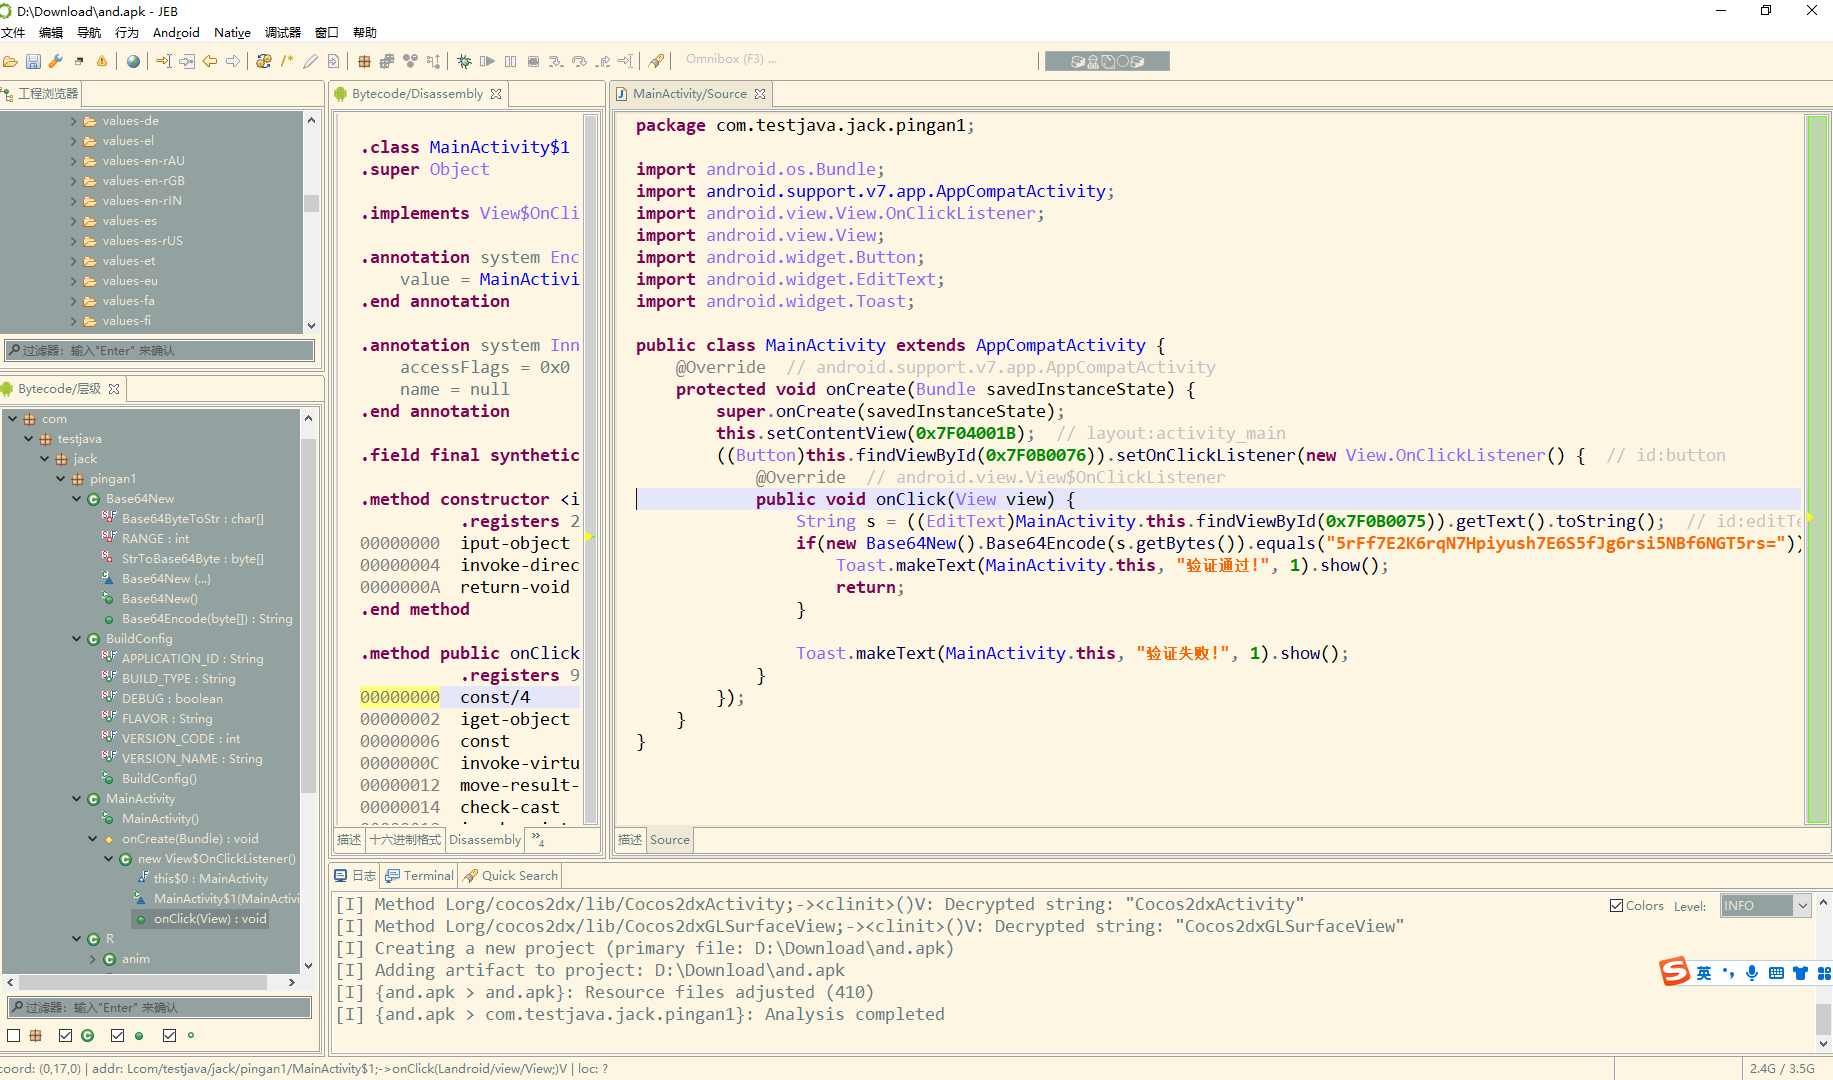Toggle the field filter checkbox in hierarchy
Screen dimensions: 1833x1080
coord(169,1035)
